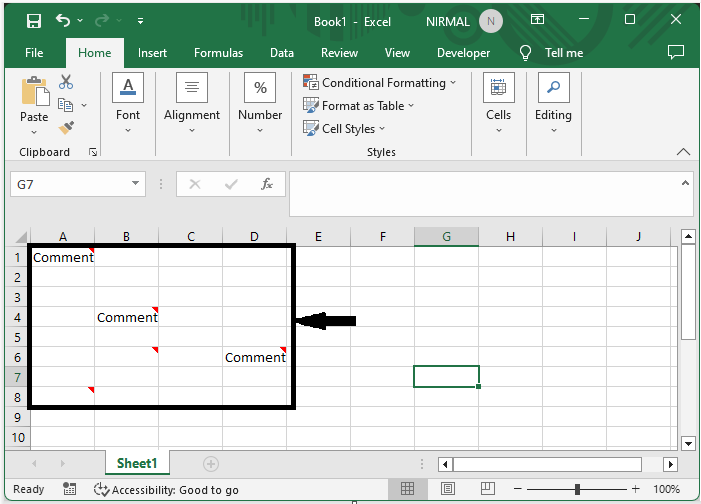The image size is (701, 504).
Task: Collapse the ribbon with the chevron
Action: 683,152
